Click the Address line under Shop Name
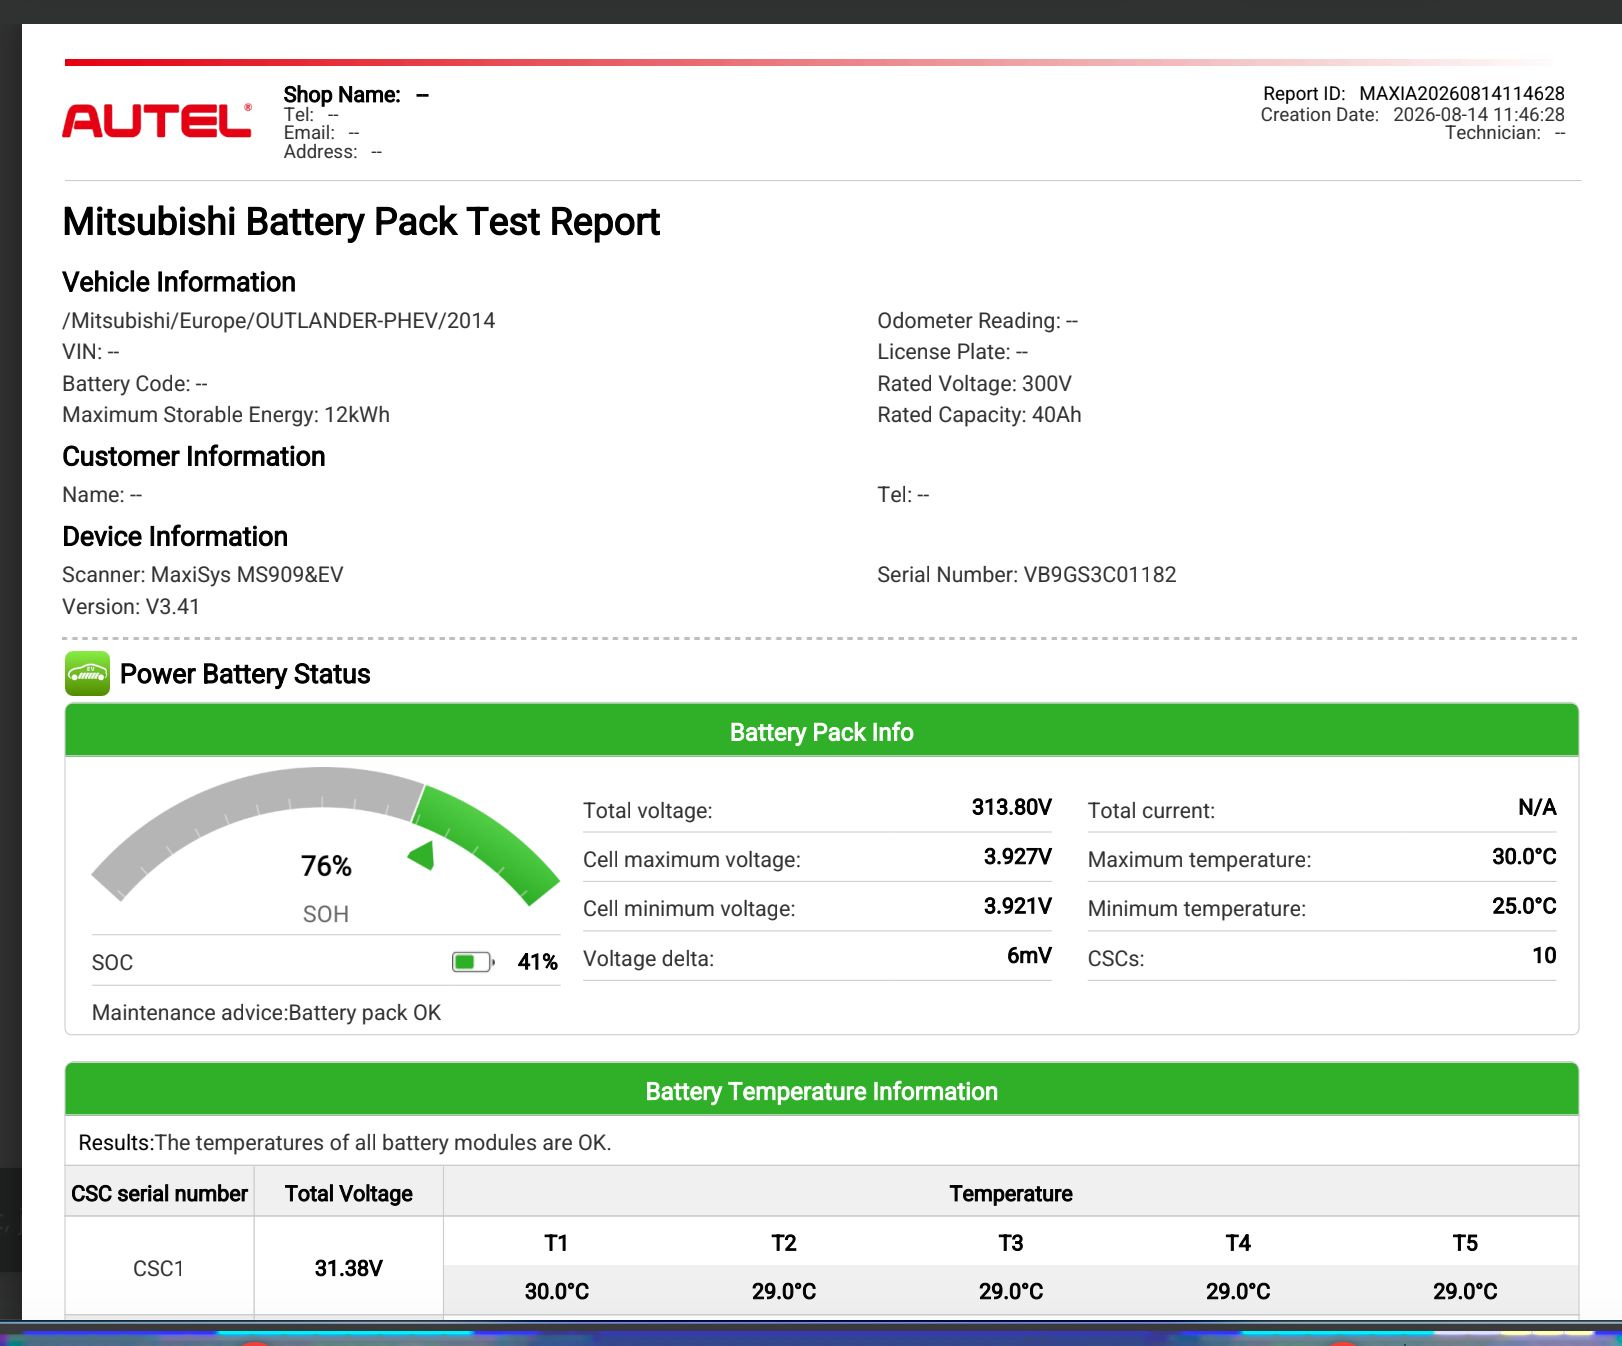Screen dimensions: 1622x1346 pyautogui.click(x=332, y=152)
